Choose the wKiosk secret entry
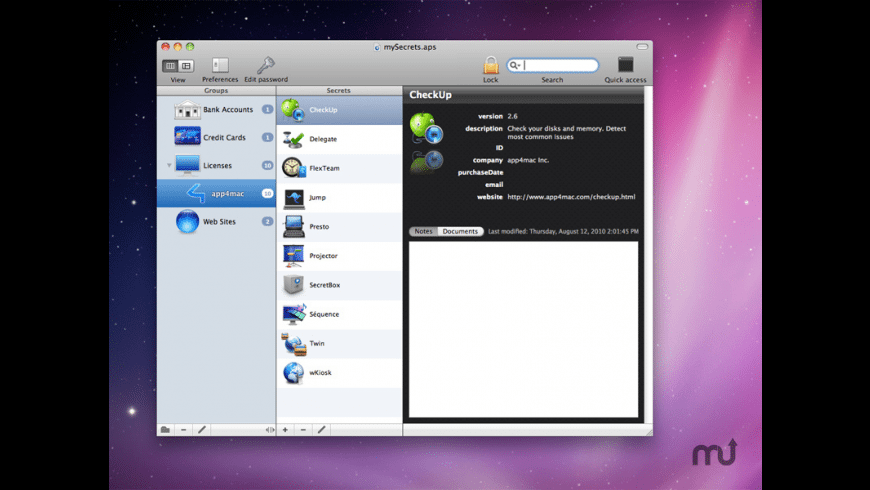This screenshot has height=490, width=870. tap(320, 372)
